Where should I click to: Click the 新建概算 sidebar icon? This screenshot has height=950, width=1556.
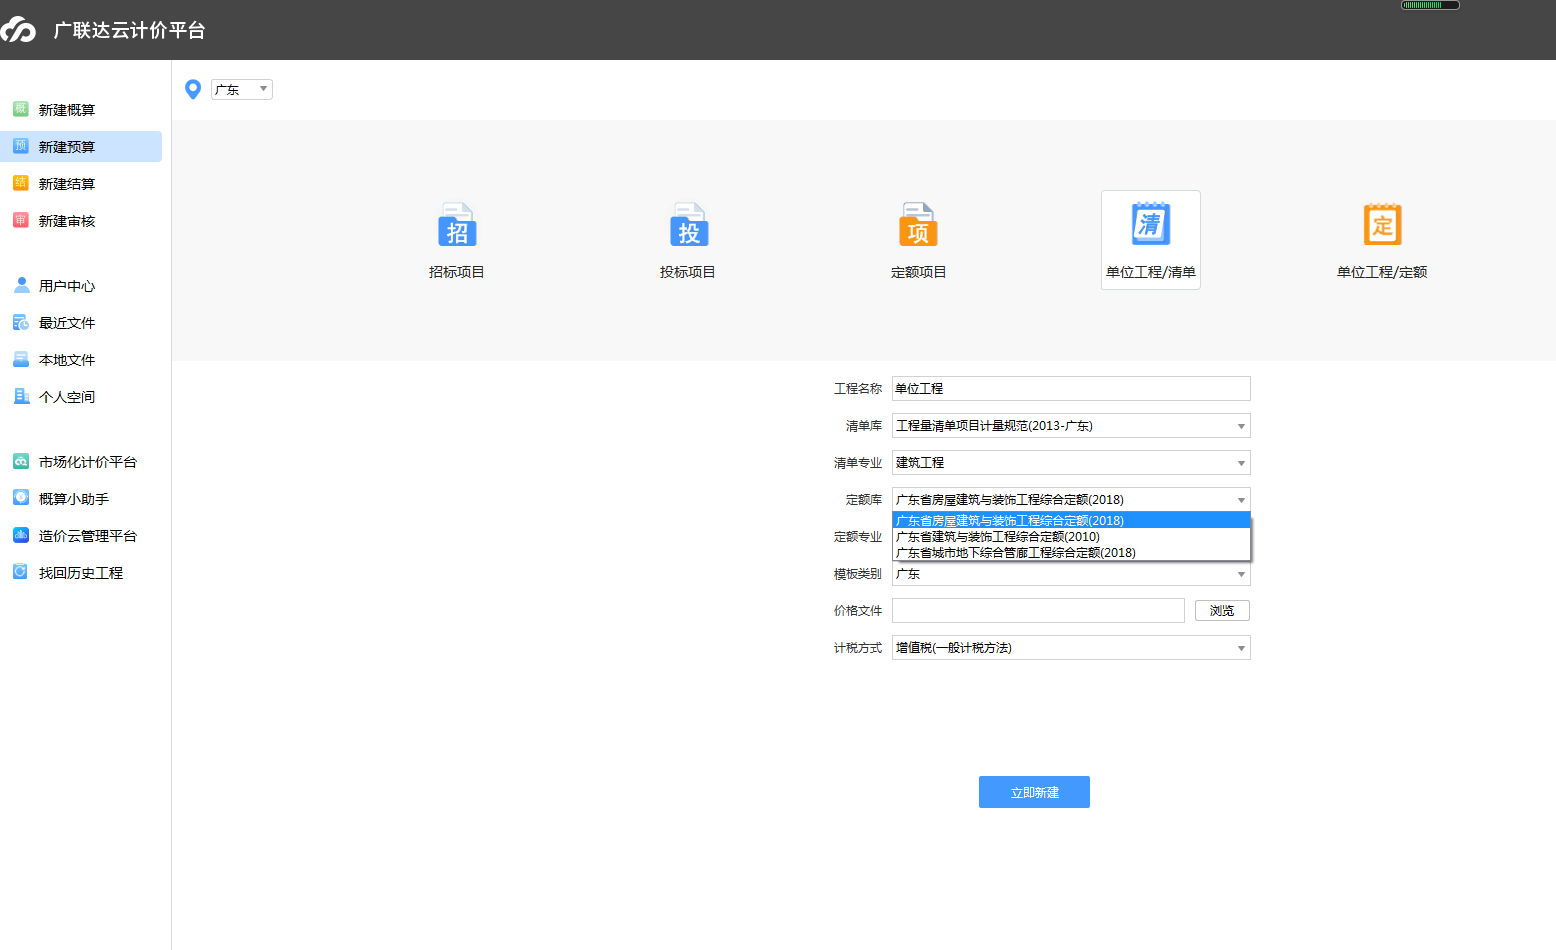(x=21, y=109)
